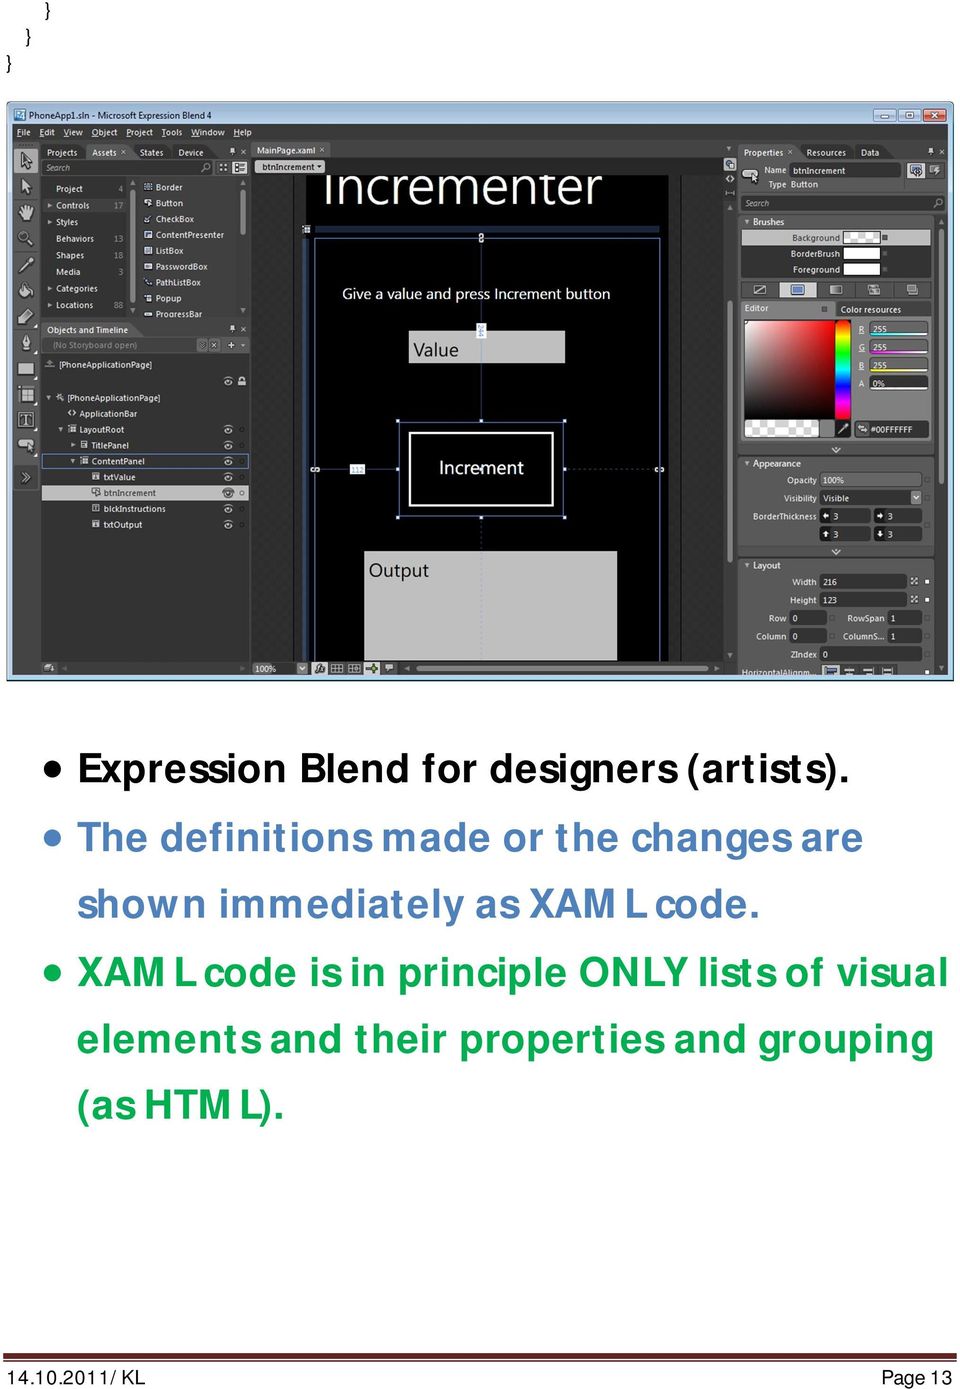Switch Assets panel to grid view
This screenshot has height=1389, width=960.
[x=223, y=168]
